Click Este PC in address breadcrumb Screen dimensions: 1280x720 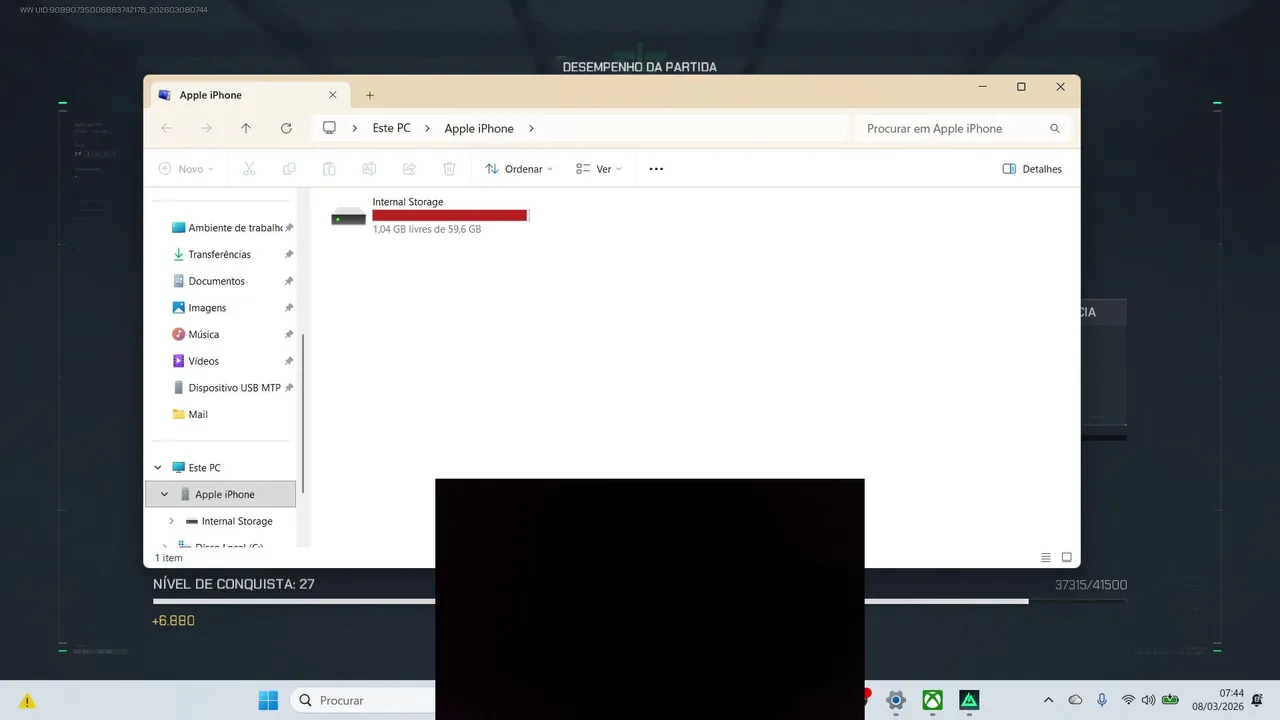391,128
